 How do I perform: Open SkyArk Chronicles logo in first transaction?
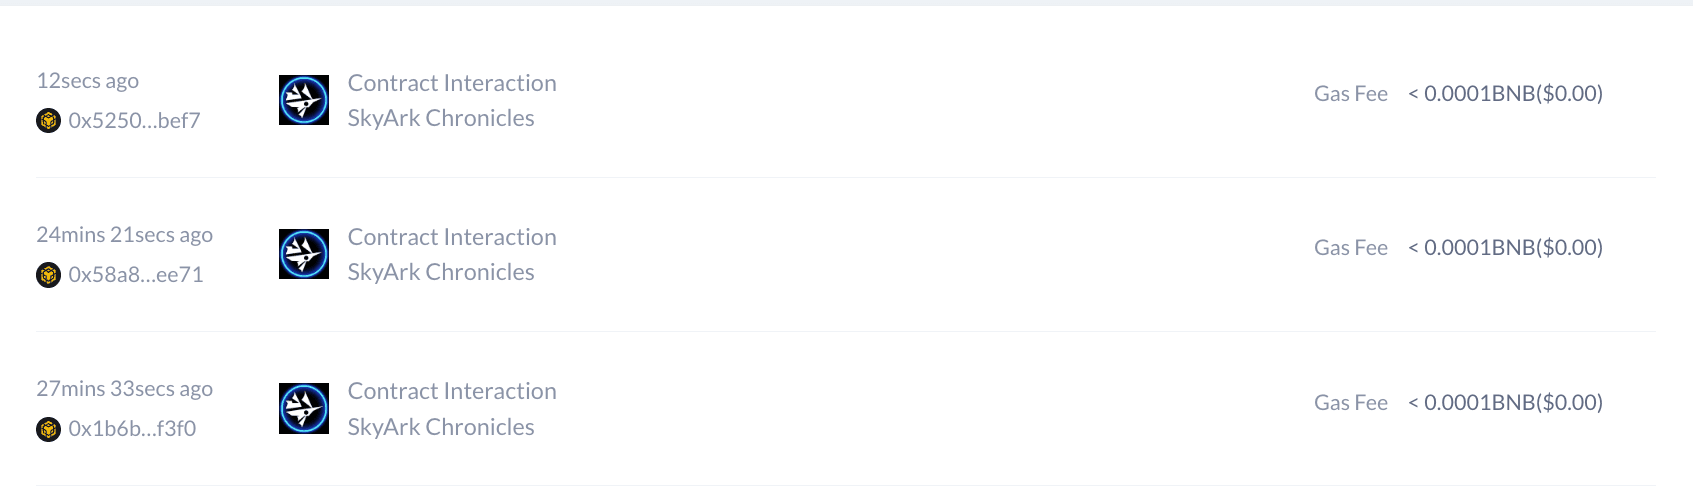(304, 100)
